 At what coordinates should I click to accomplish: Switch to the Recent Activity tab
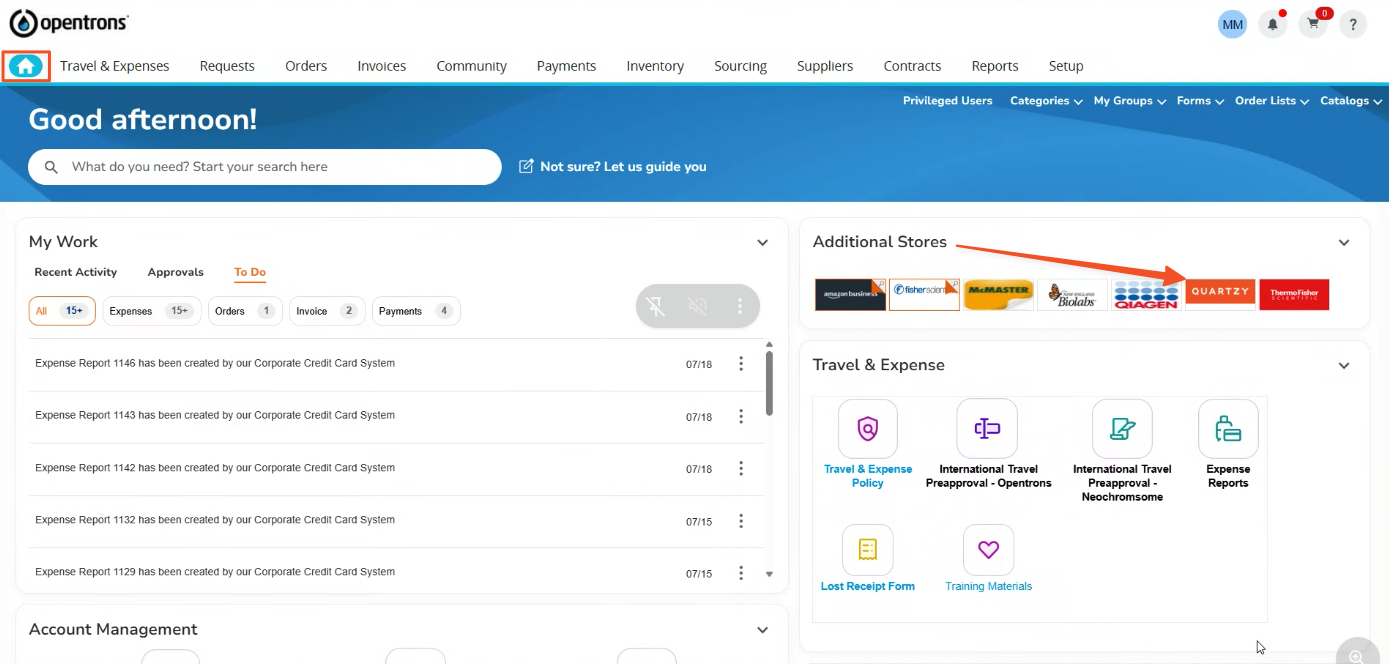coord(76,272)
